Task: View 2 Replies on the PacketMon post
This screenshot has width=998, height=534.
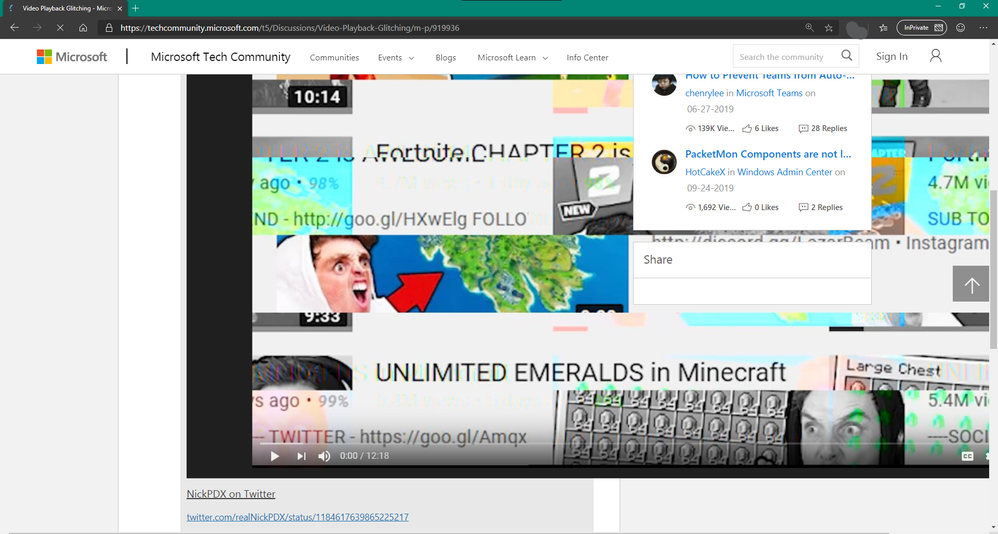Action: coord(820,207)
